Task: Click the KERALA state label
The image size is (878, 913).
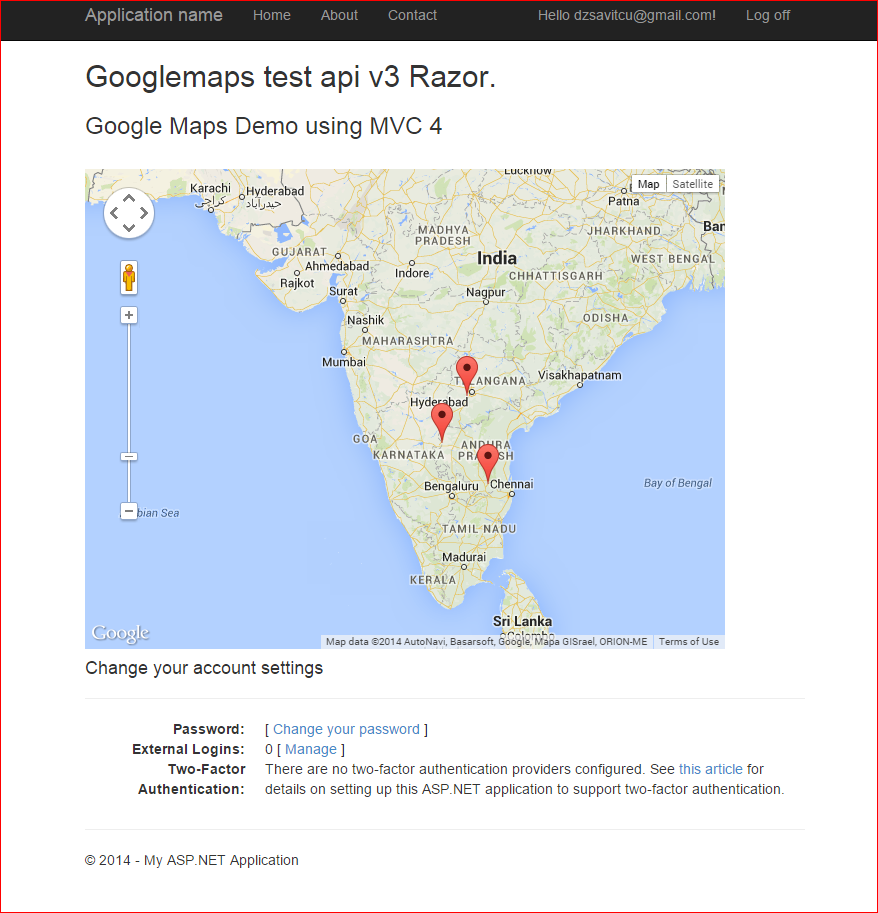Action: 433,580
